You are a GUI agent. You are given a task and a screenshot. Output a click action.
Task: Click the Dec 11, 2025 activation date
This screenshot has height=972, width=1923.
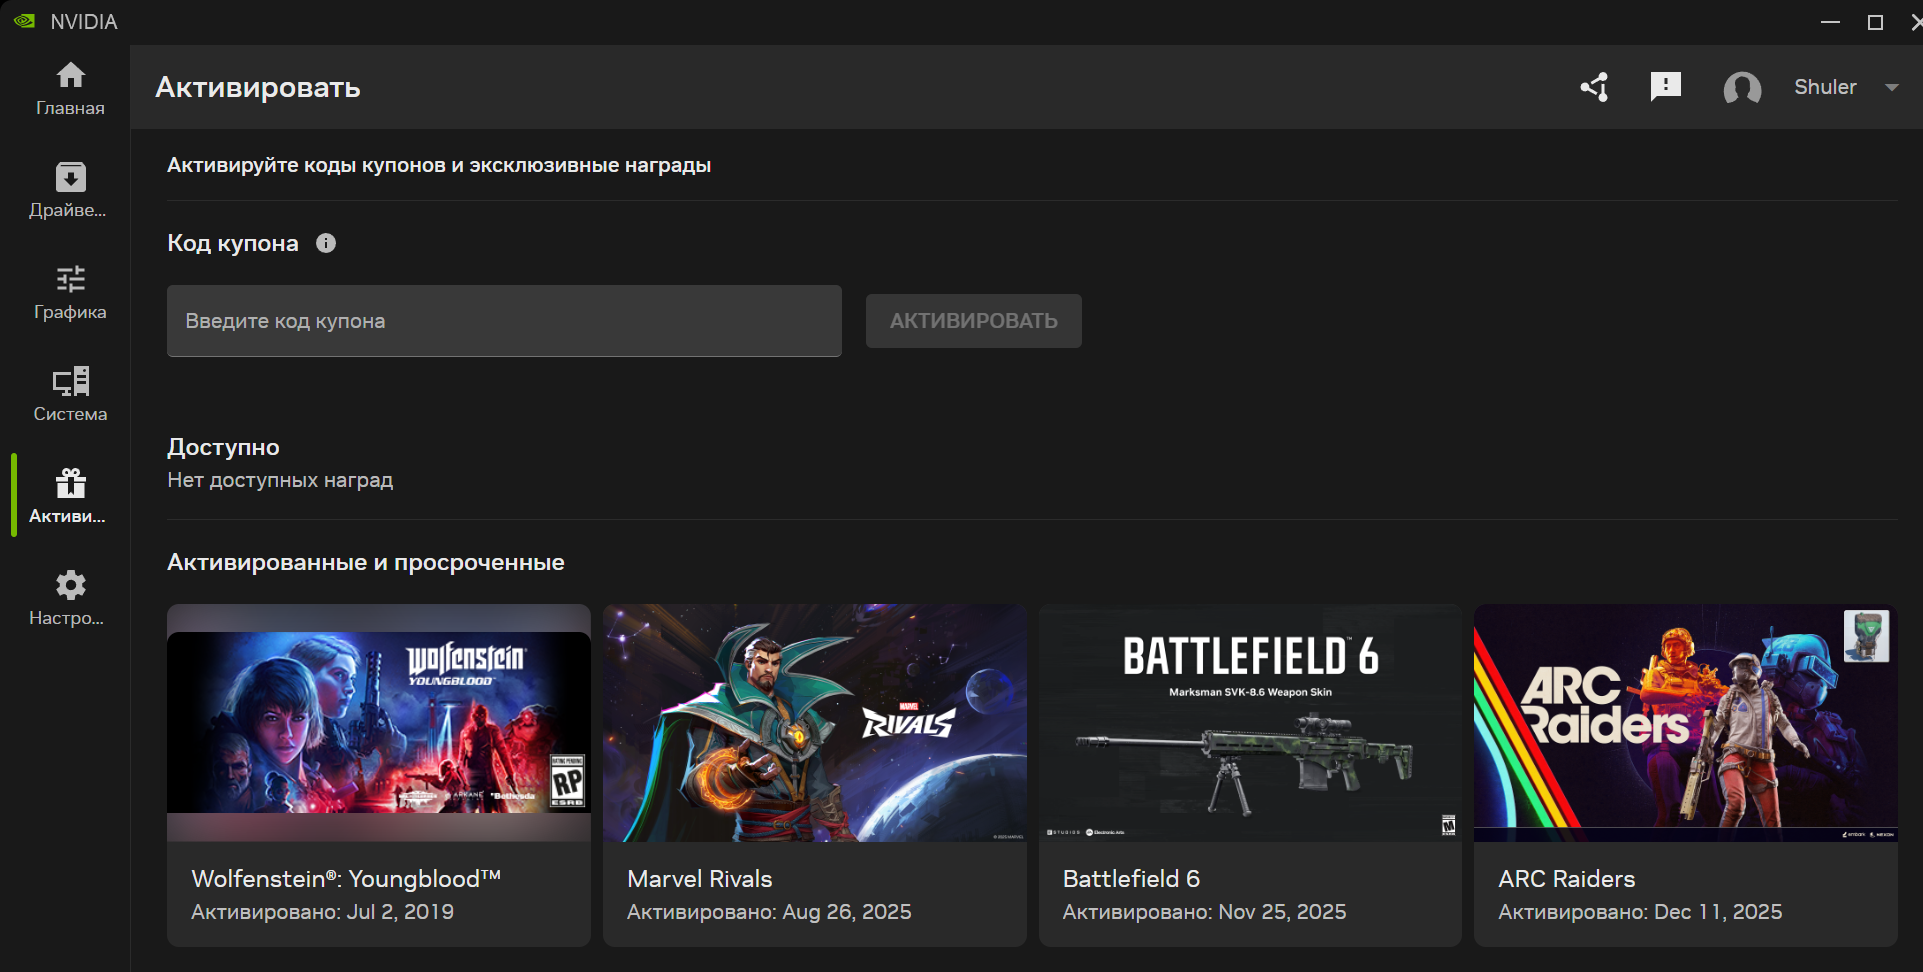click(1718, 912)
